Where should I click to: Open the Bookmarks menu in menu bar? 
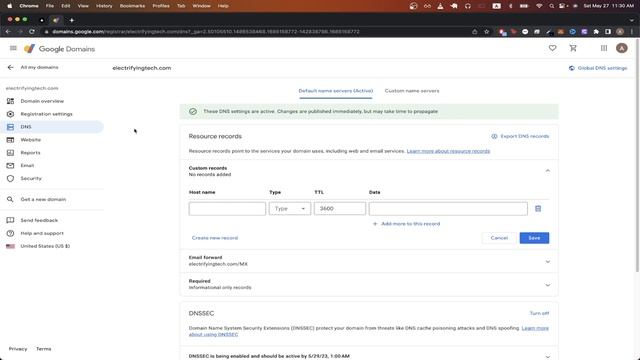coord(132,6)
